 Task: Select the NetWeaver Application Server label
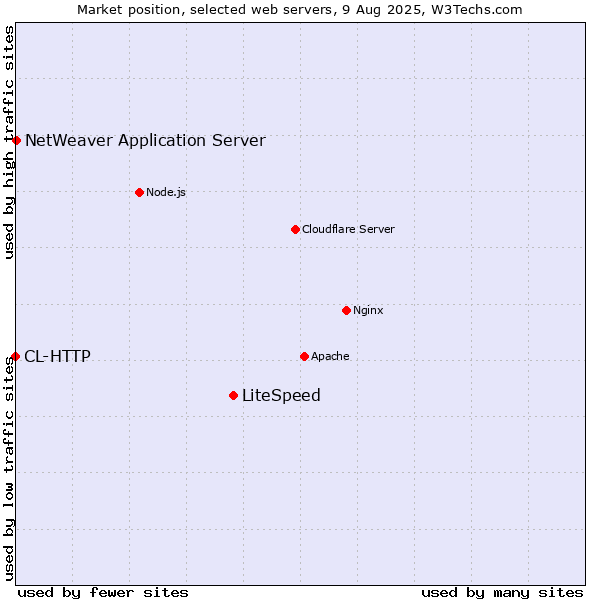145,140
